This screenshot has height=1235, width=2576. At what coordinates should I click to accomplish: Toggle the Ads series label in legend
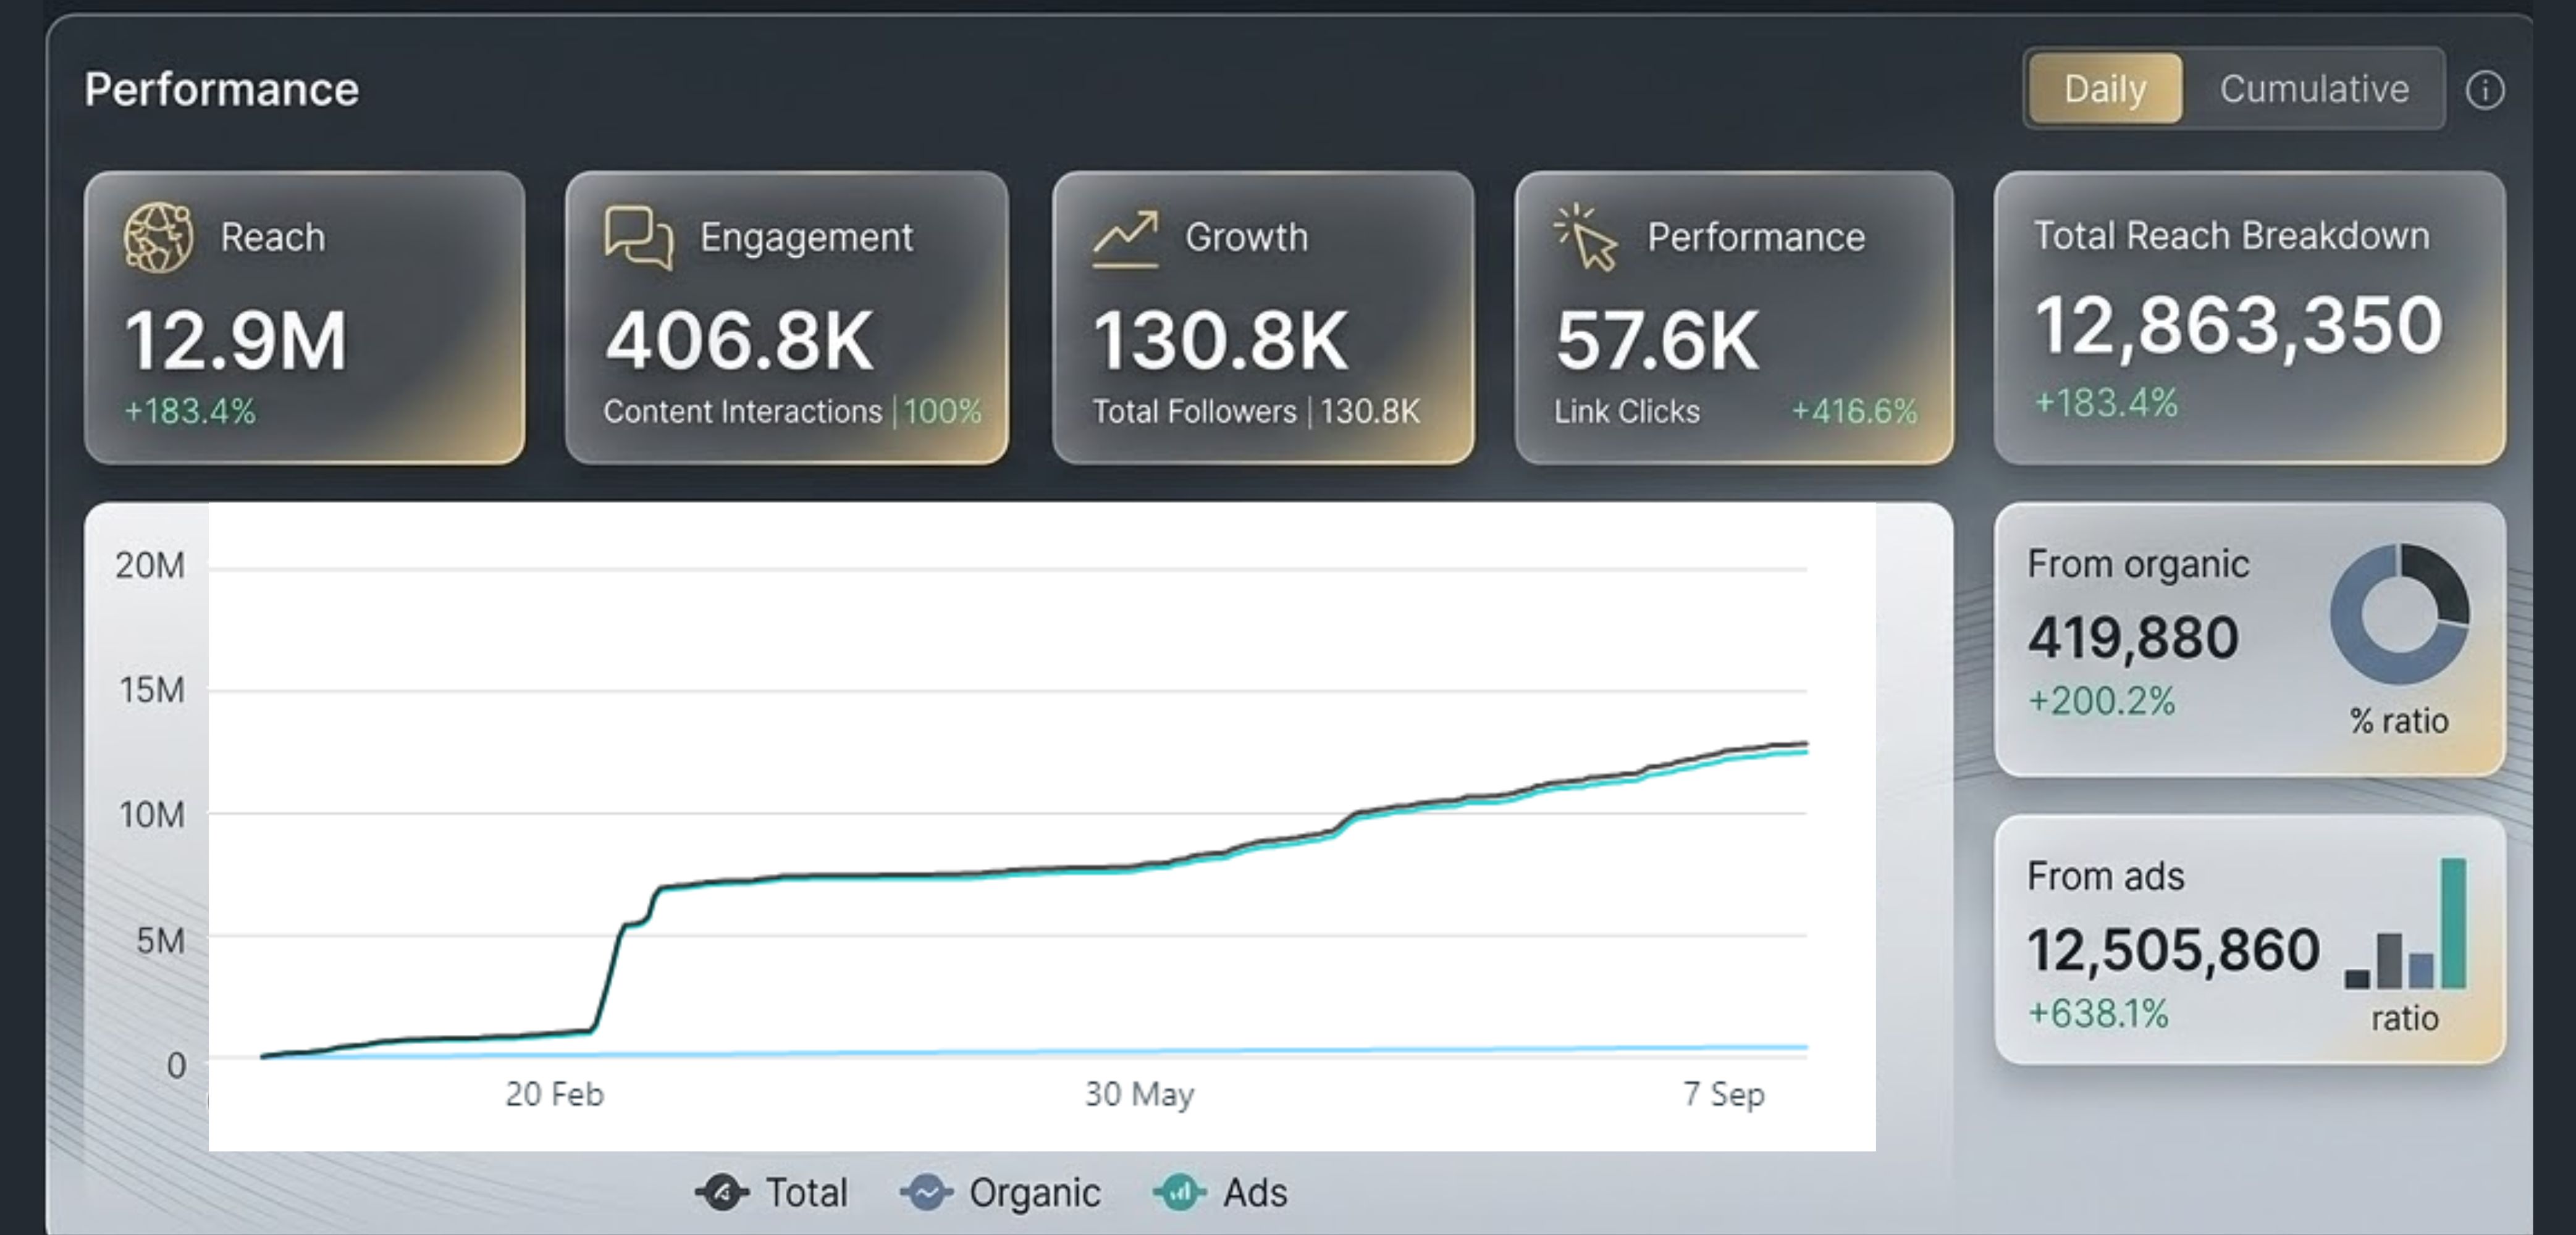[x=1255, y=1192]
